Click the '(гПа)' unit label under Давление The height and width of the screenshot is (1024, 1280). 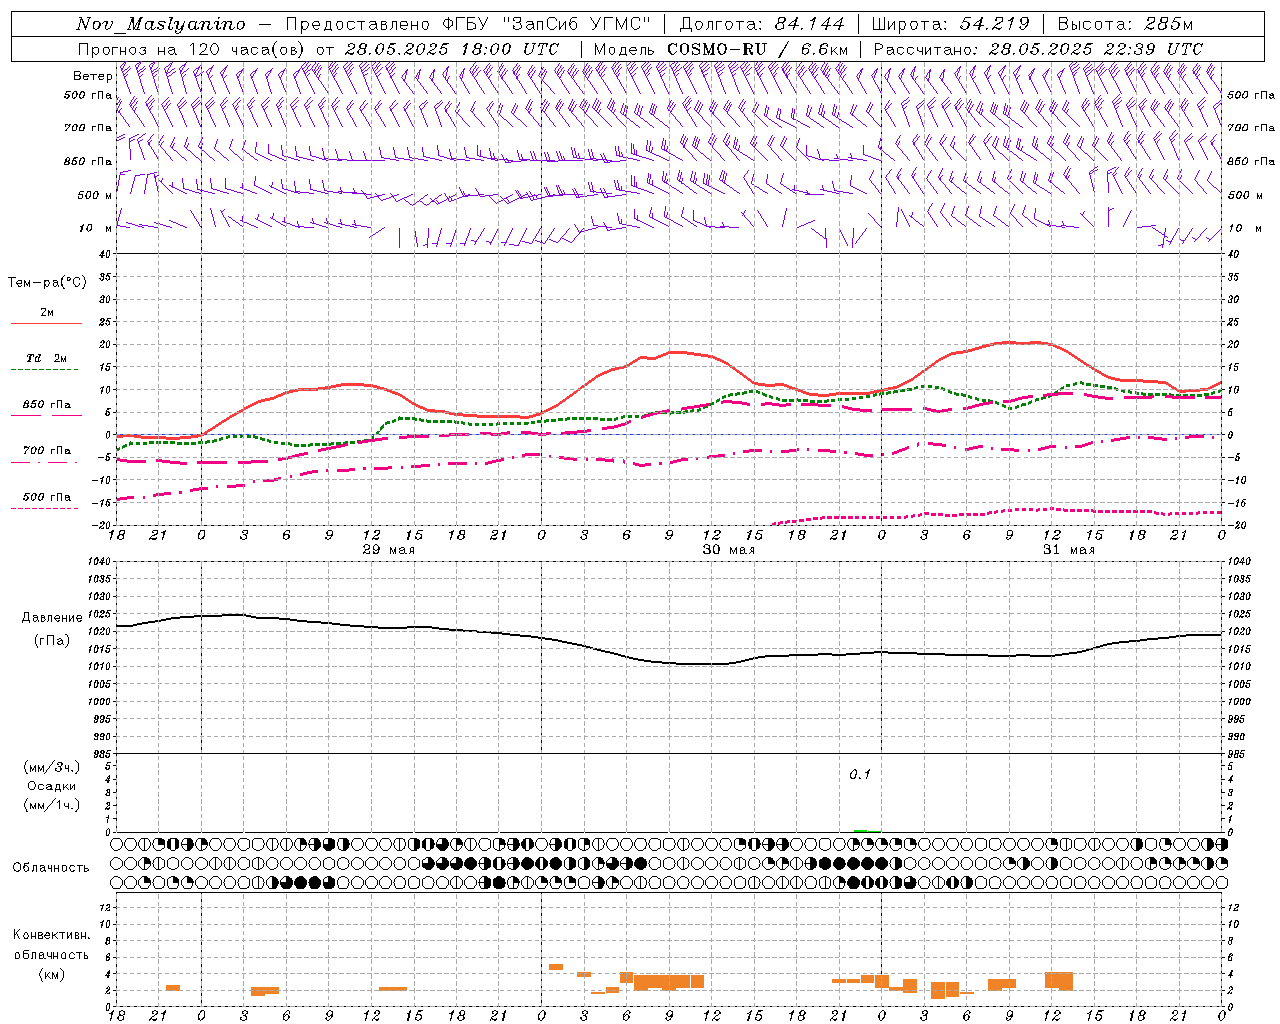[51, 640]
